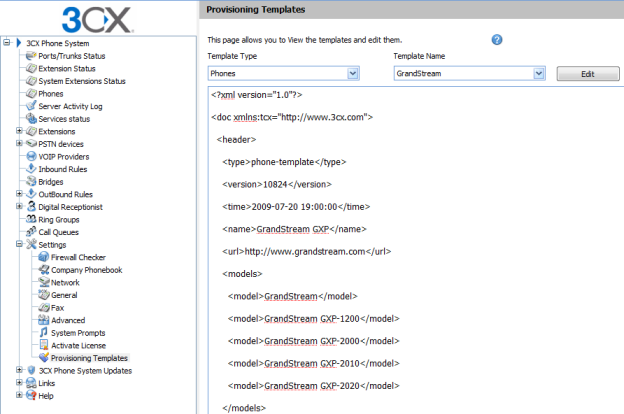This screenshot has width=624, height=414.
Task: Expand the Links tree node
Action: pos(19,383)
